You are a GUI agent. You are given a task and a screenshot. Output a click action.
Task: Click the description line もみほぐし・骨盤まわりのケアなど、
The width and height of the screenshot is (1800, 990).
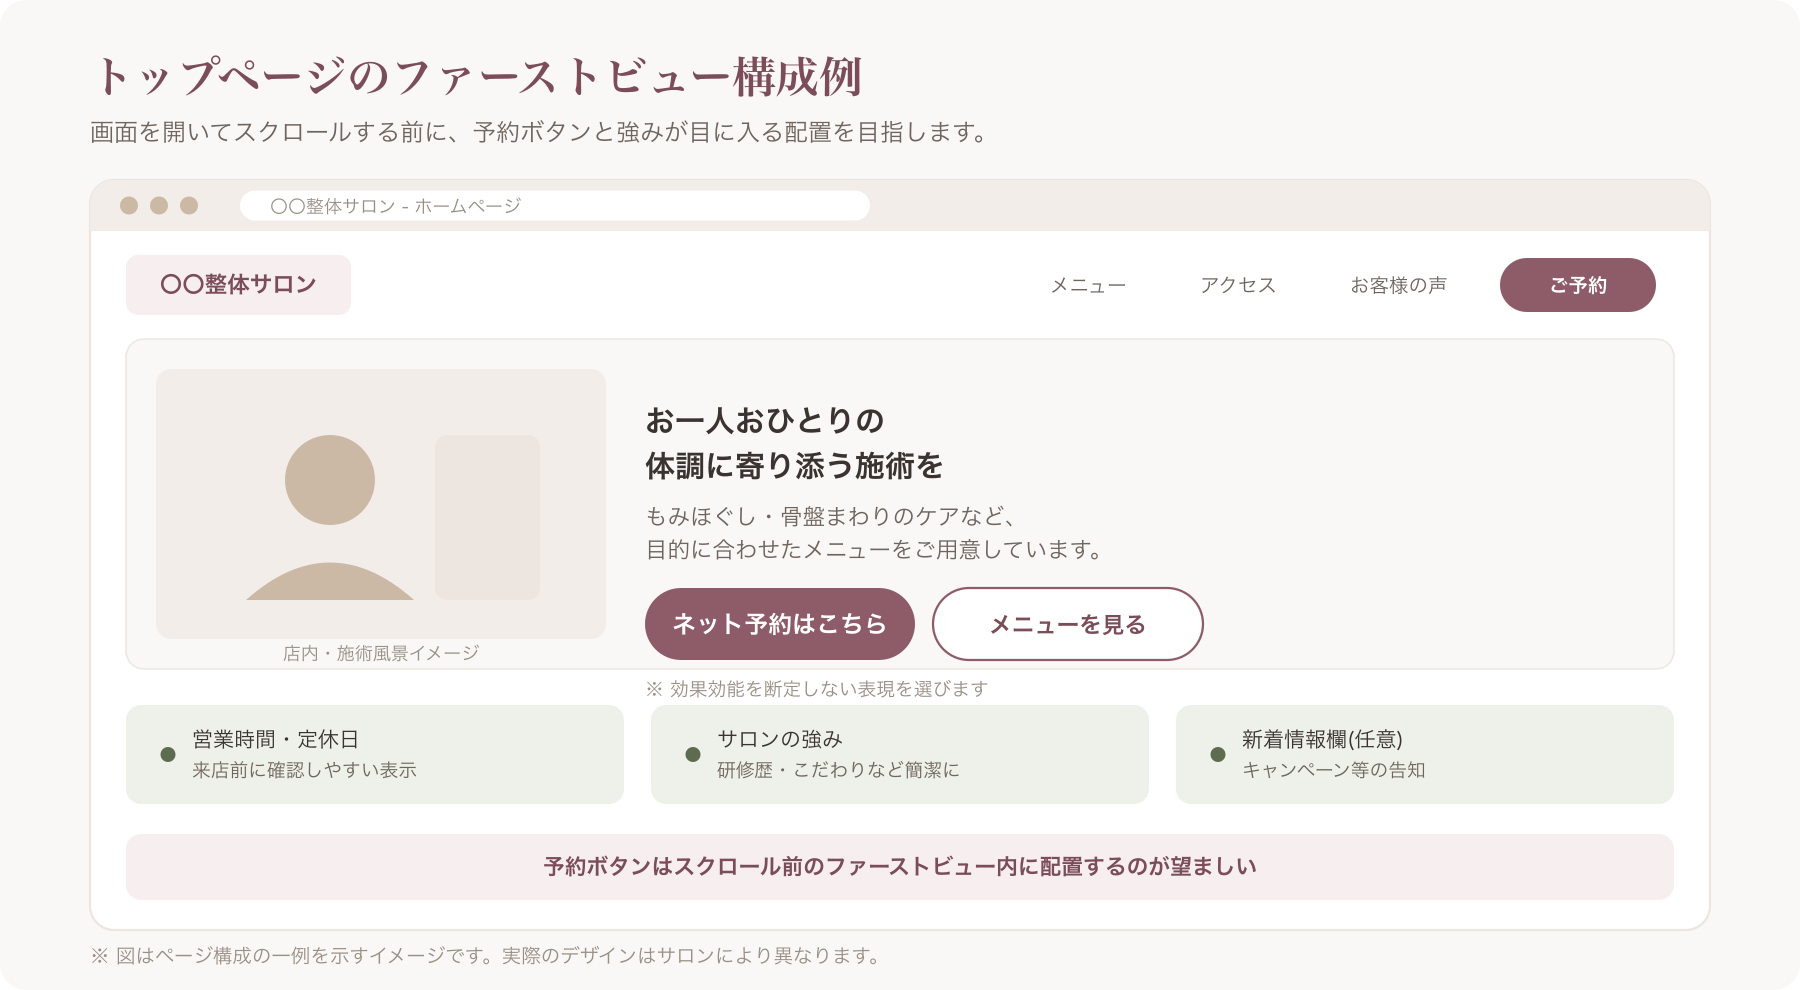tap(832, 517)
